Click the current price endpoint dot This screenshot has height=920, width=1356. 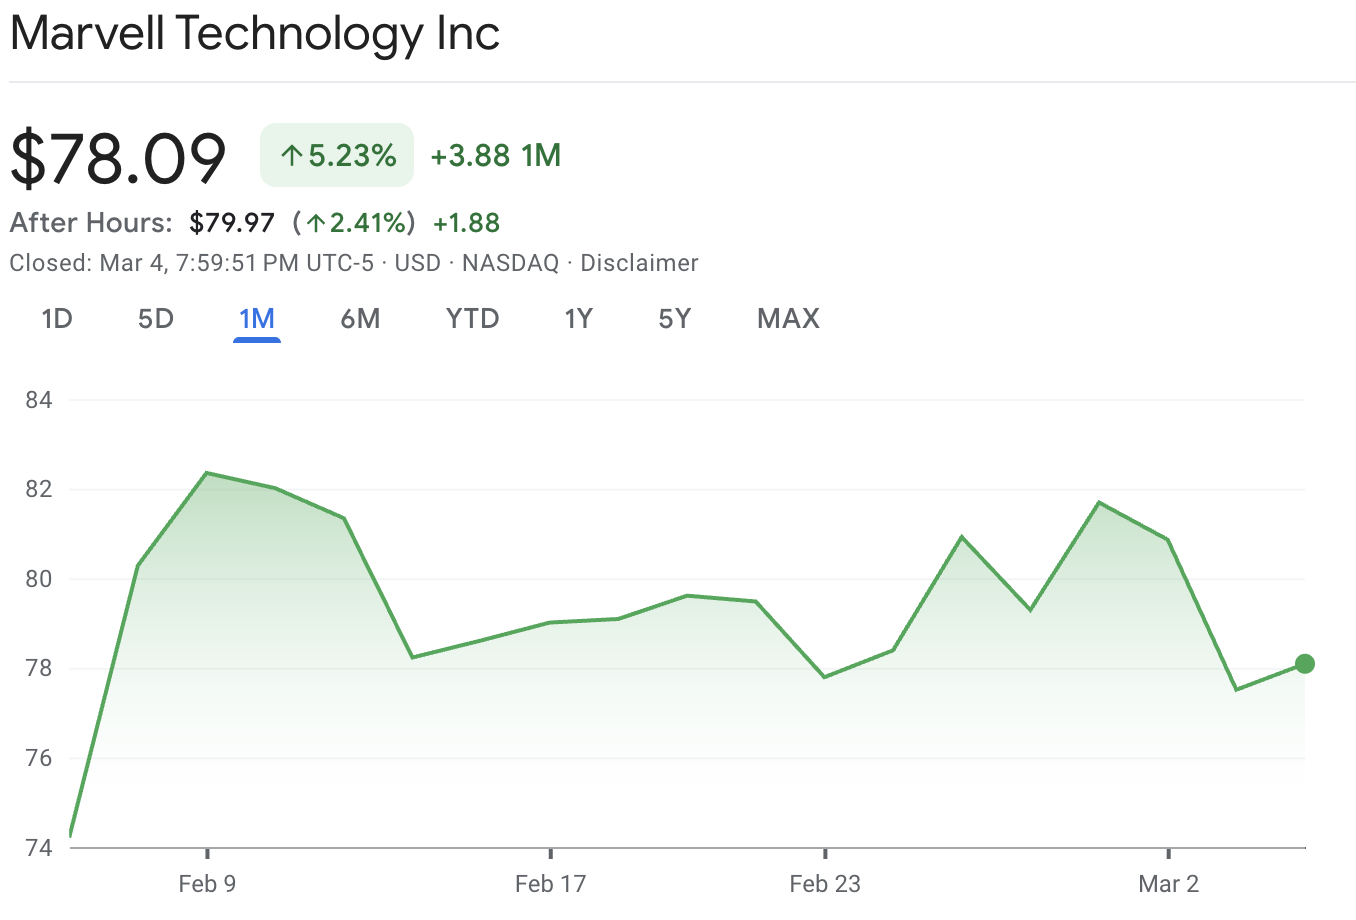point(1305,664)
